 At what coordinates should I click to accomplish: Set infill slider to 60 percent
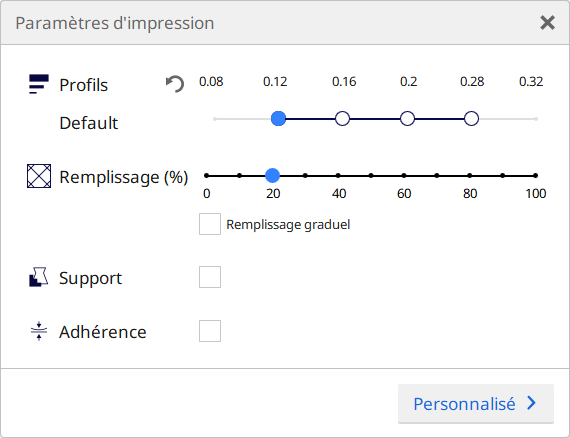click(x=404, y=176)
